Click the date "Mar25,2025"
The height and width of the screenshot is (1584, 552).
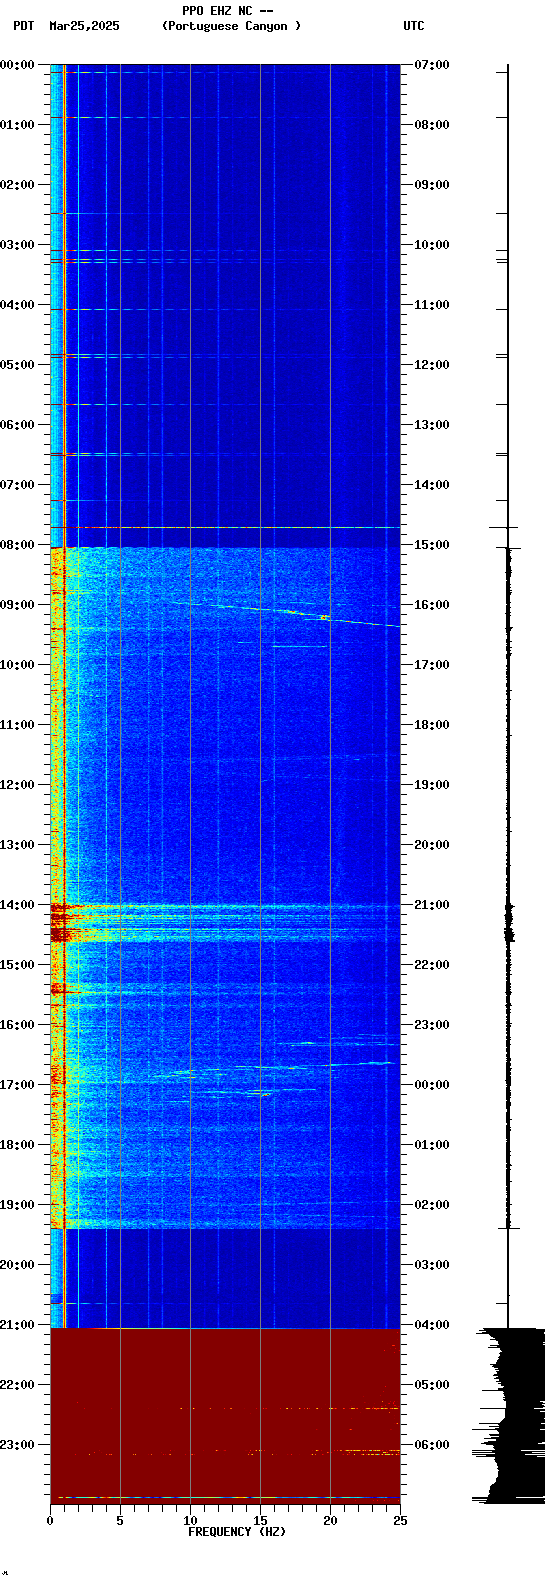click(x=84, y=26)
